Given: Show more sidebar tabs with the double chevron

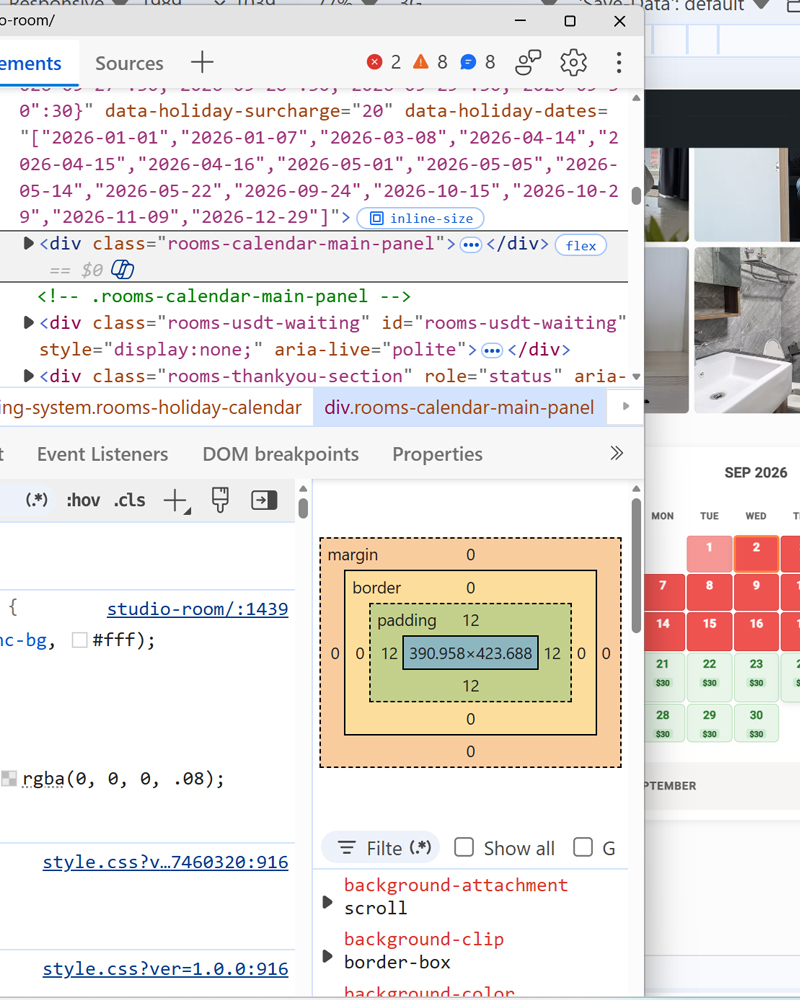Looking at the screenshot, I should (616, 453).
